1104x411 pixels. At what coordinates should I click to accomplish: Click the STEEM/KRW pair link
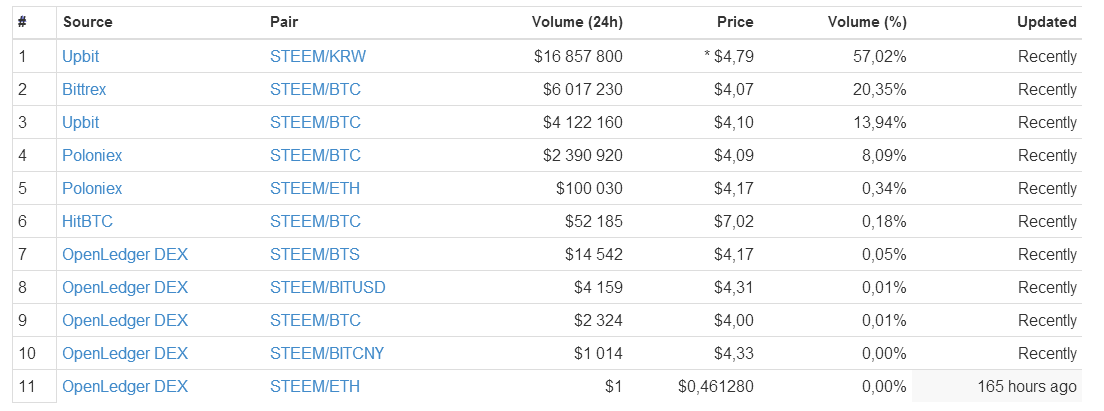pos(318,56)
